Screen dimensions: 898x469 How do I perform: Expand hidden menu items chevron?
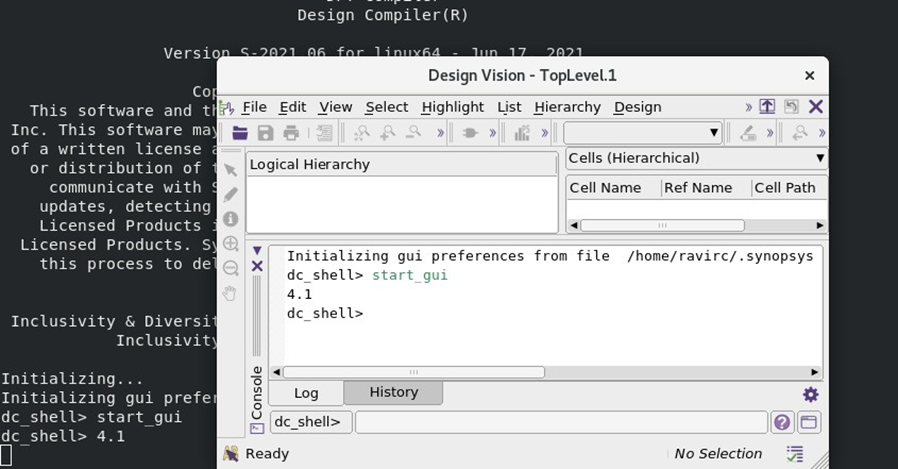(748, 107)
